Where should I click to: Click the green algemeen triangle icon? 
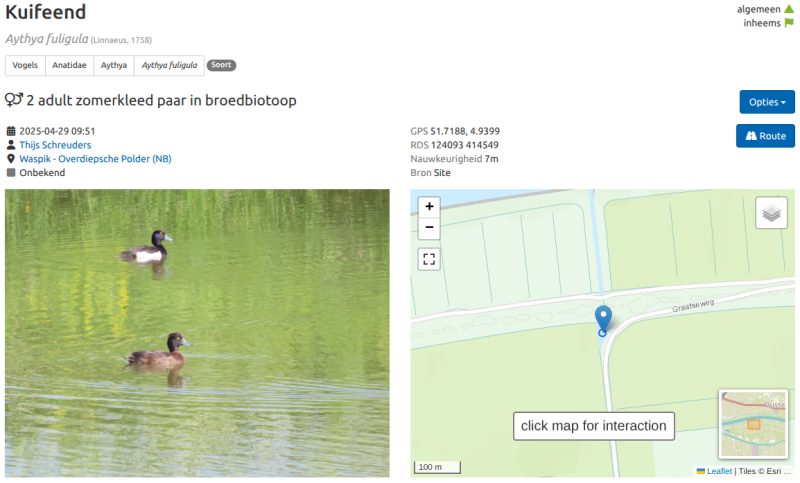tap(789, 9)
